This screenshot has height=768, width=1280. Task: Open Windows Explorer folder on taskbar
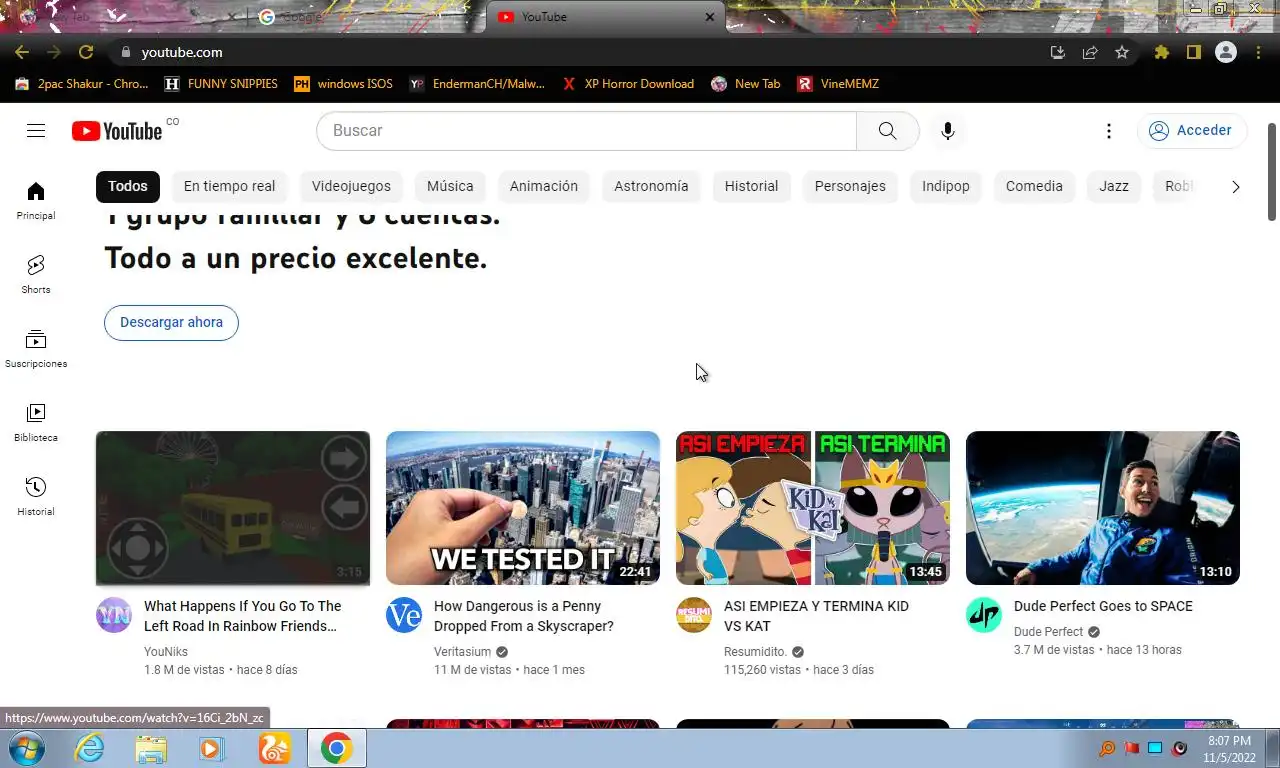[151, 748]
